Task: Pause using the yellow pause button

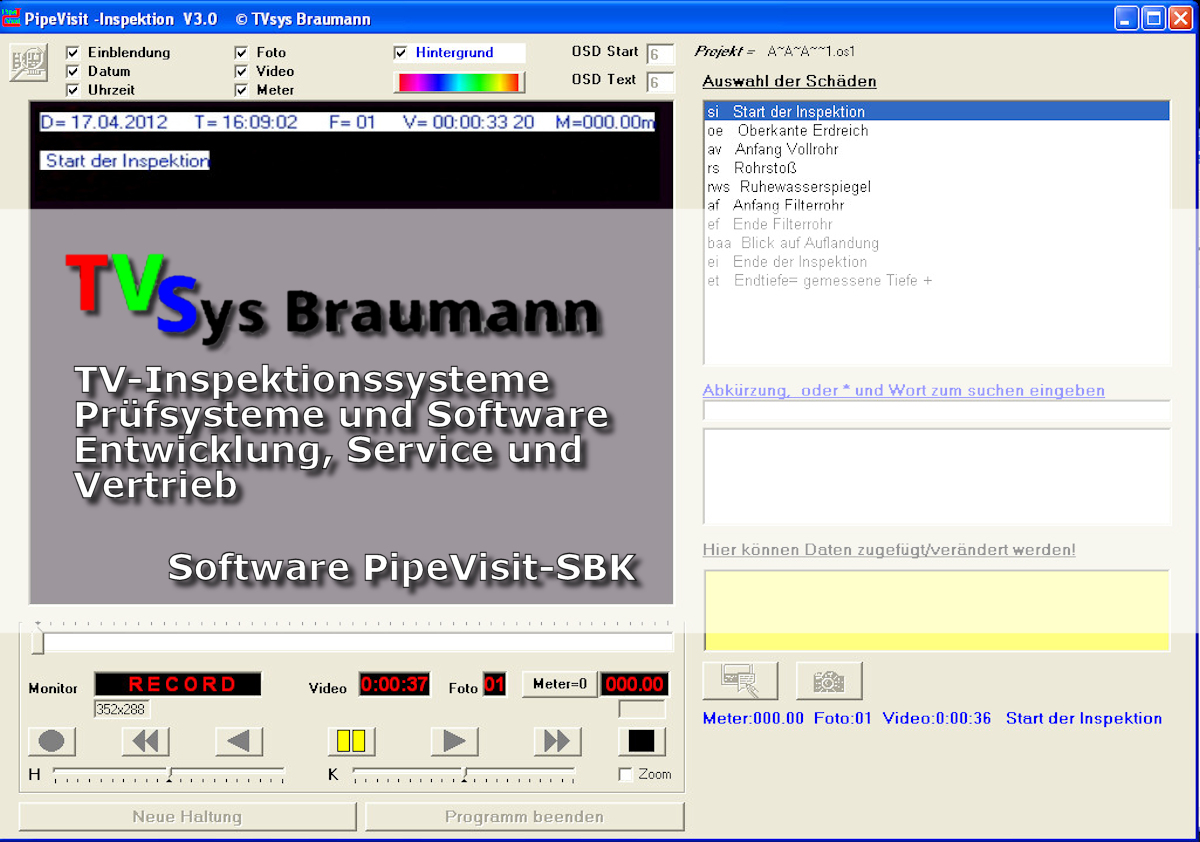Action: click(x=352, y=741)
